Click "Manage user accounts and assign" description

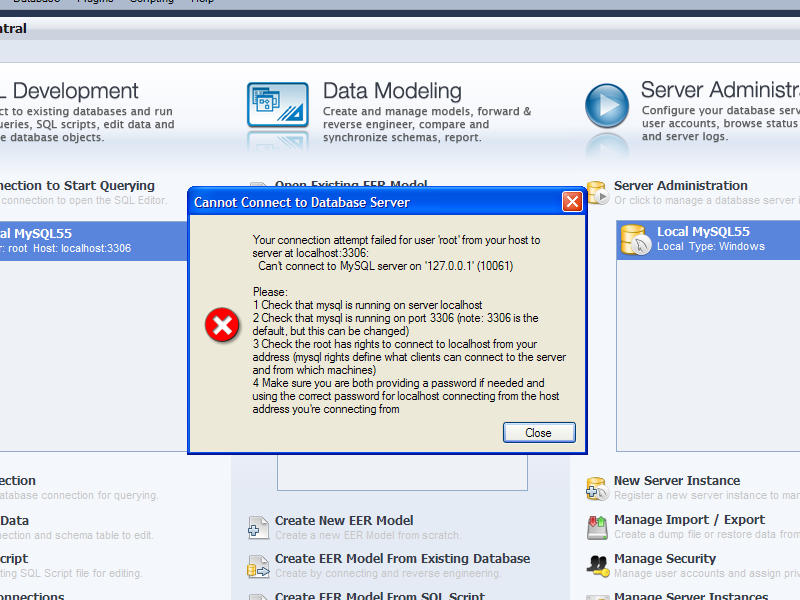[x=707, y=573]
